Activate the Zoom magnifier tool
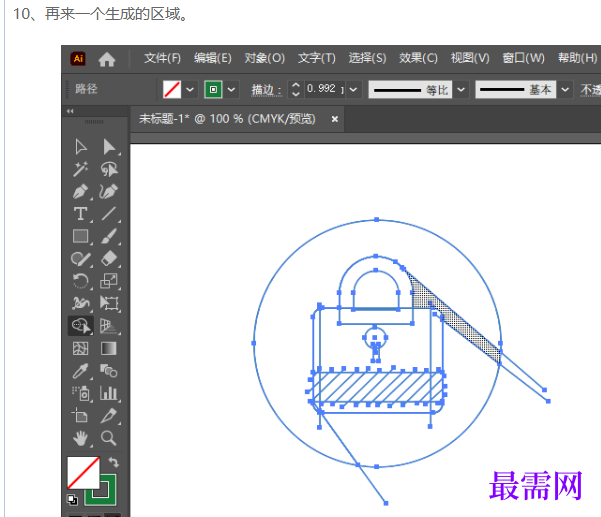 coord(108,438)
